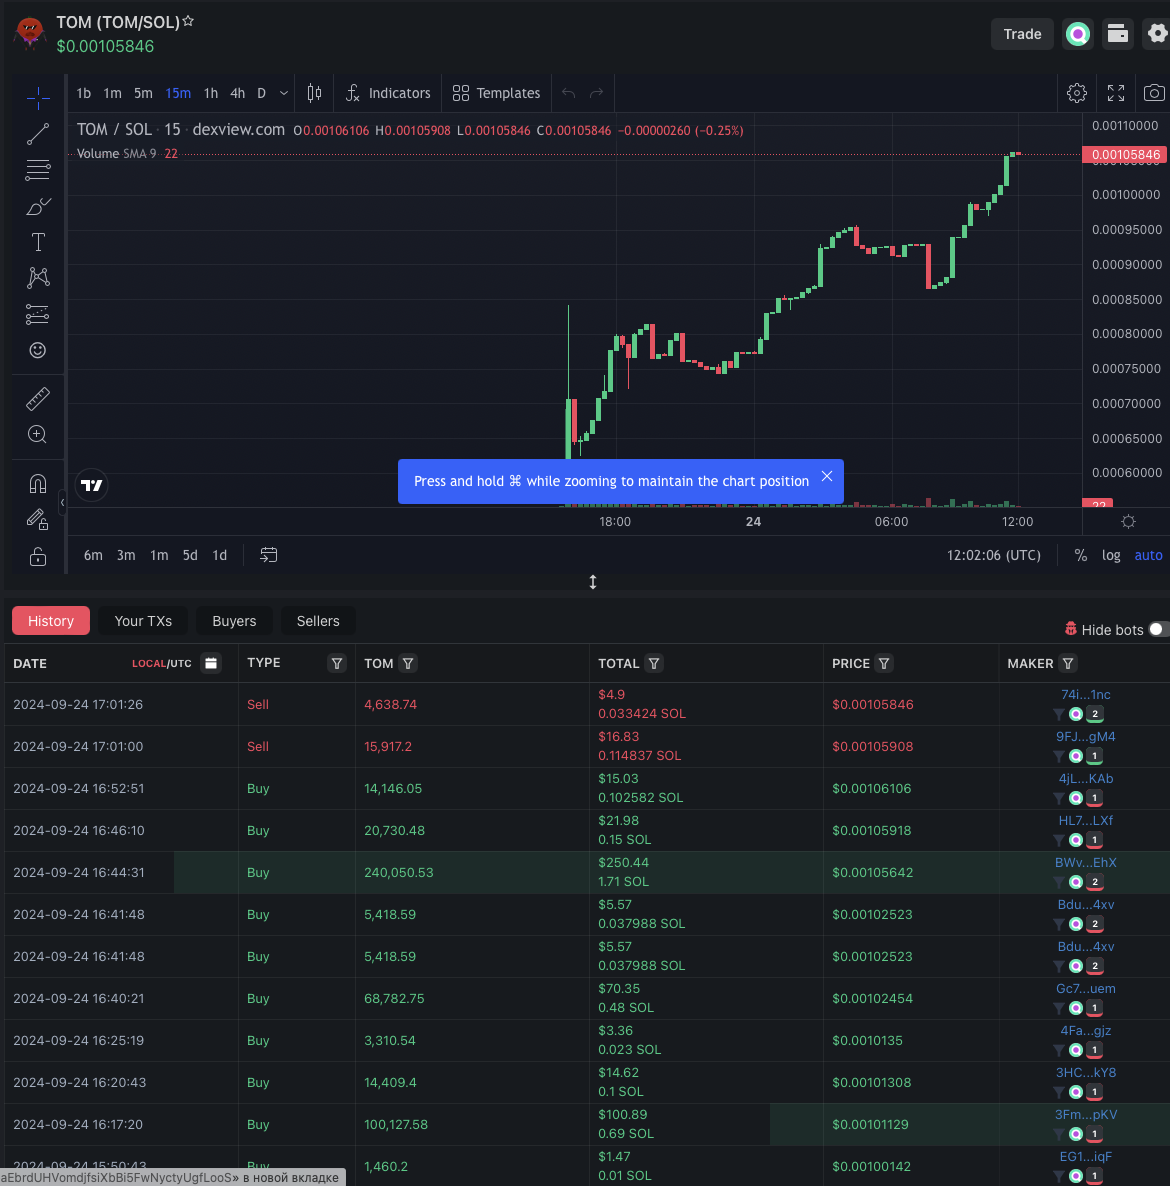The height and width of the screenshot is (1186, 1170).
Task: Toggle log scale mode
Action: (x=1111, y=555)
